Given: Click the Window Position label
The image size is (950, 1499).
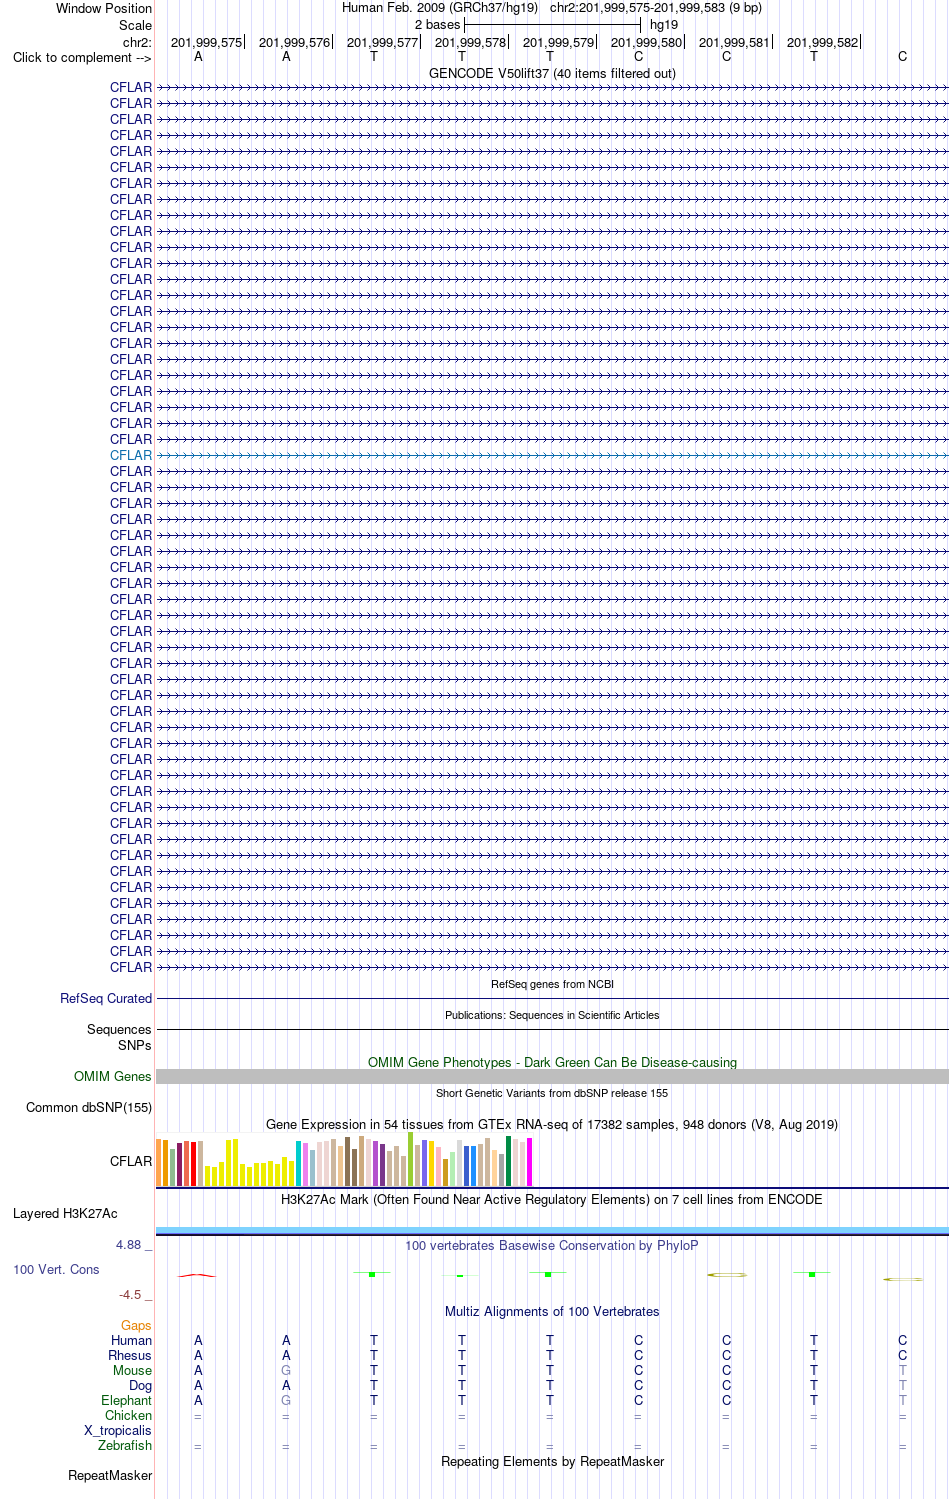Looking at the screenshot, I should [104, 8].
